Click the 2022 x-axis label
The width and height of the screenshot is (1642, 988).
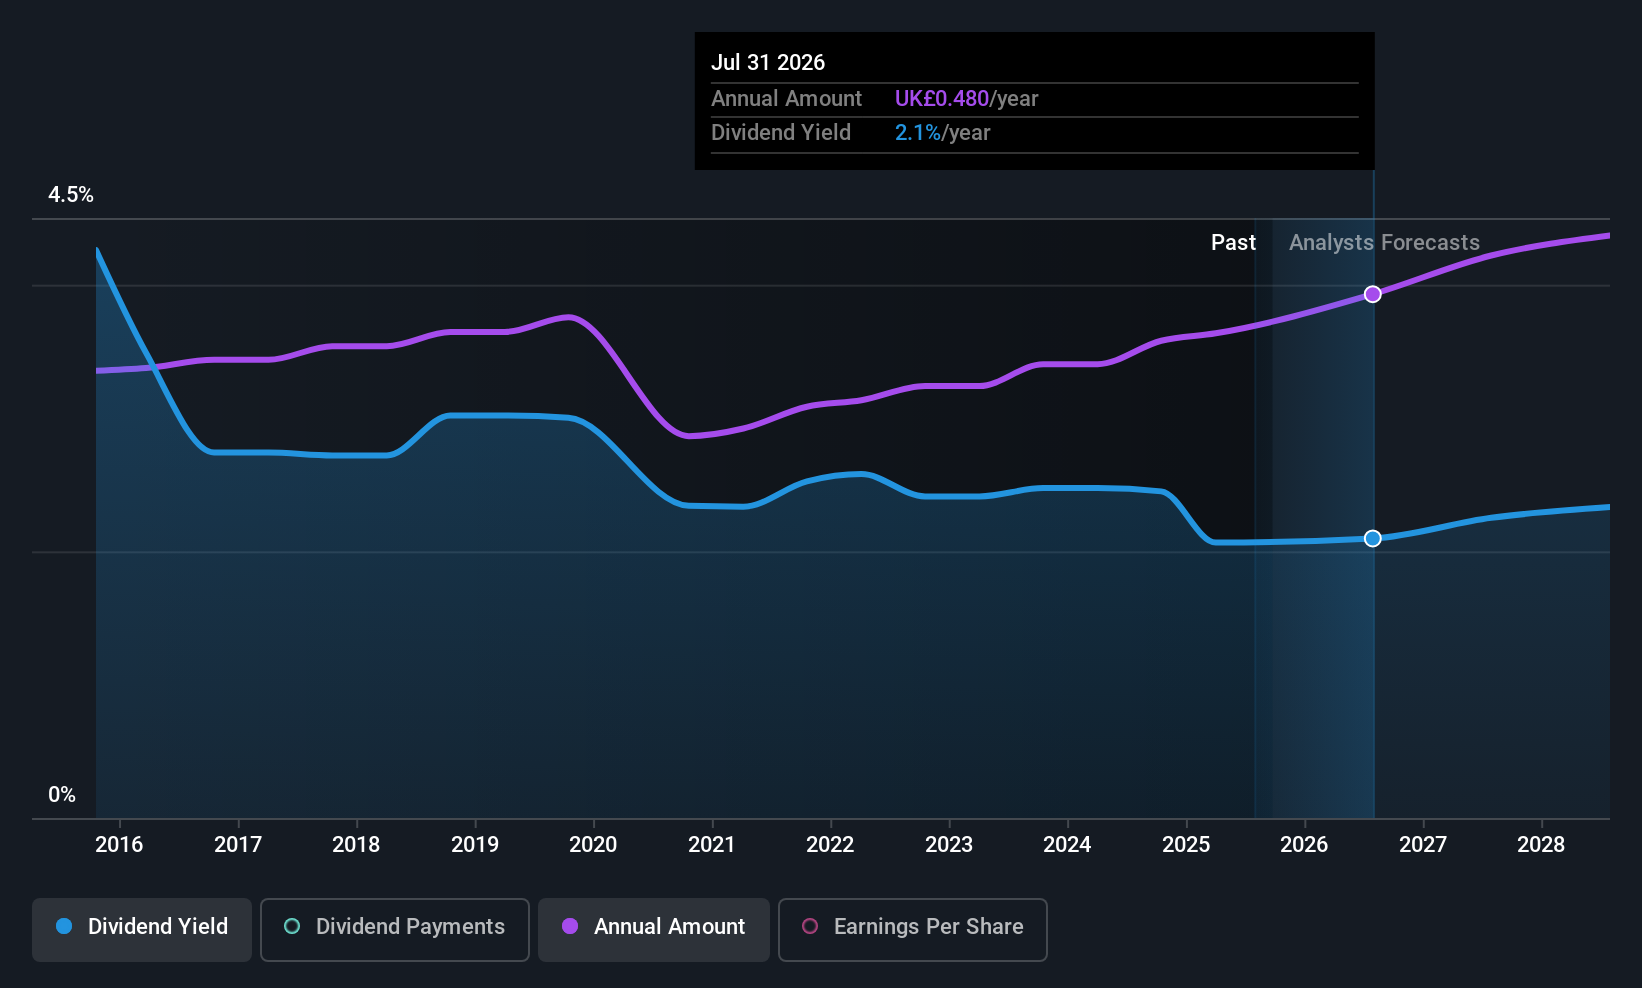830,845
